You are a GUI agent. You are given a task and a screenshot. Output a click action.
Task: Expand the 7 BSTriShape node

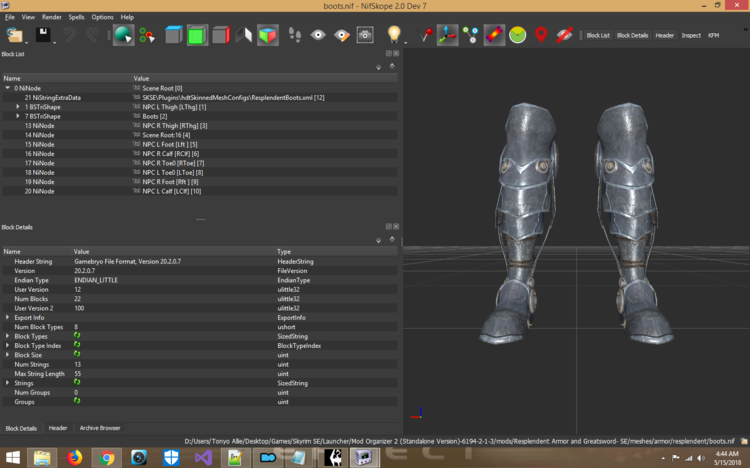click(18, 116)
